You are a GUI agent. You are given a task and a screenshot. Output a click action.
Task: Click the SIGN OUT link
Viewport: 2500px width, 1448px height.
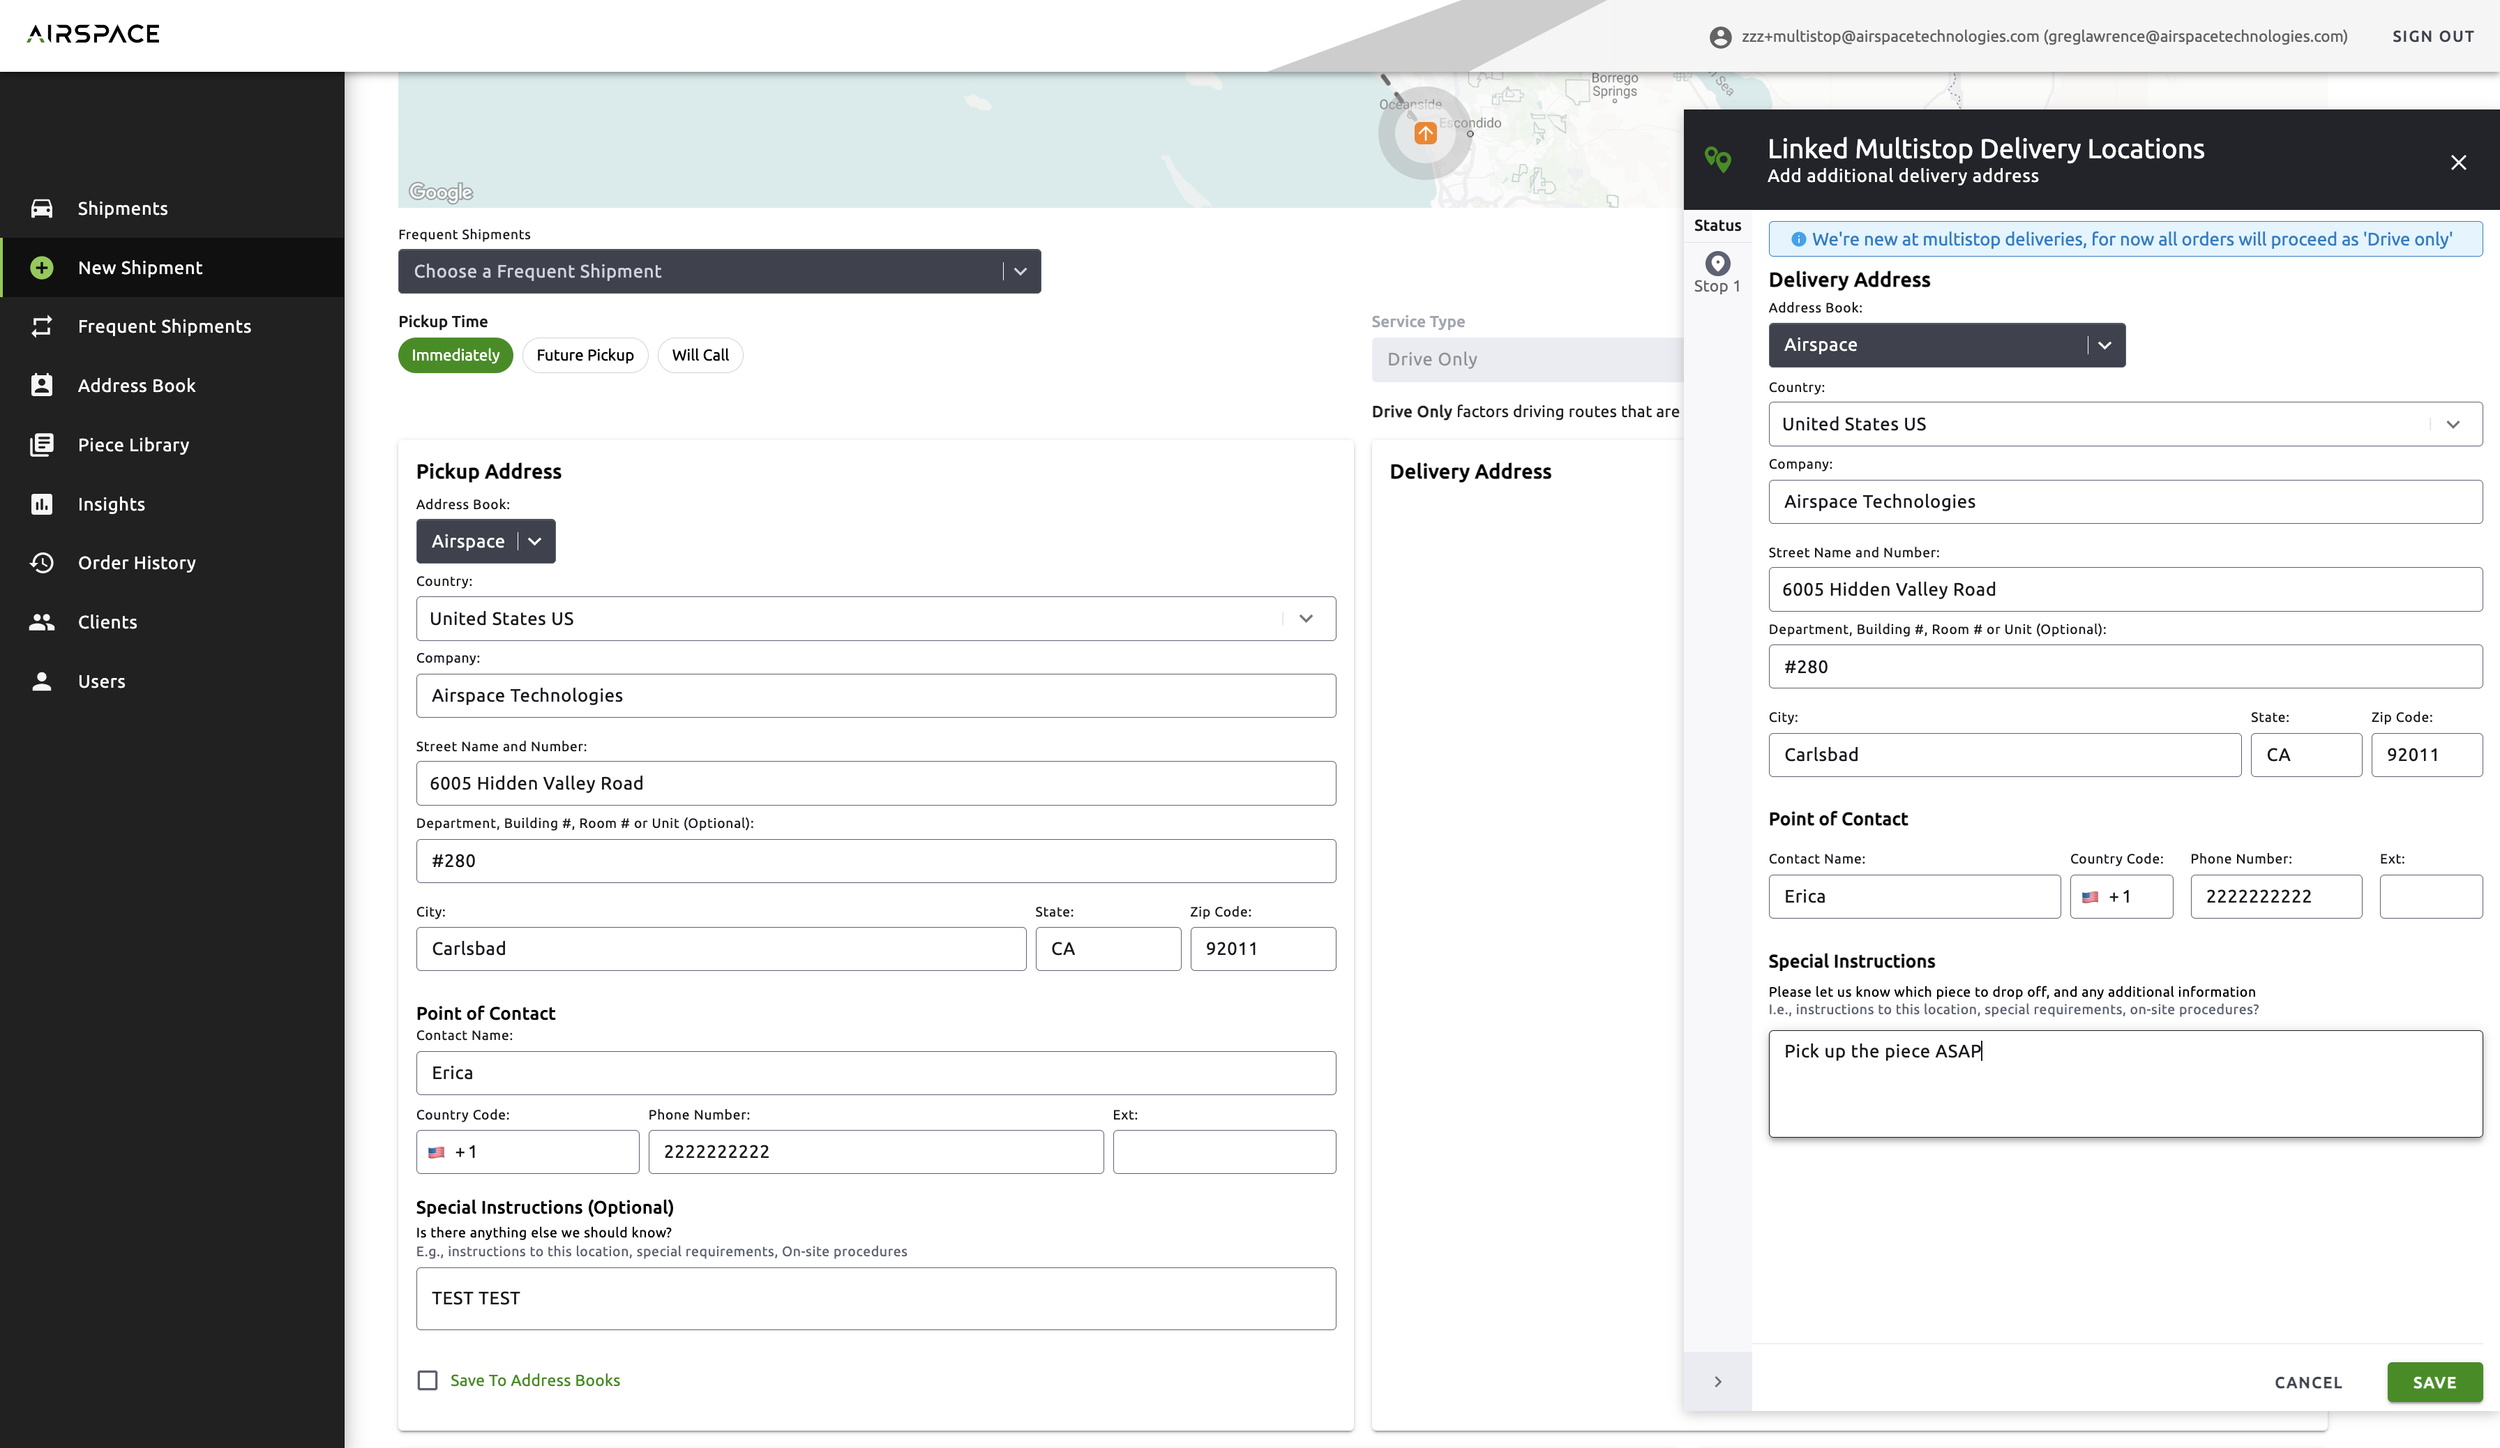click(2433, 37)
